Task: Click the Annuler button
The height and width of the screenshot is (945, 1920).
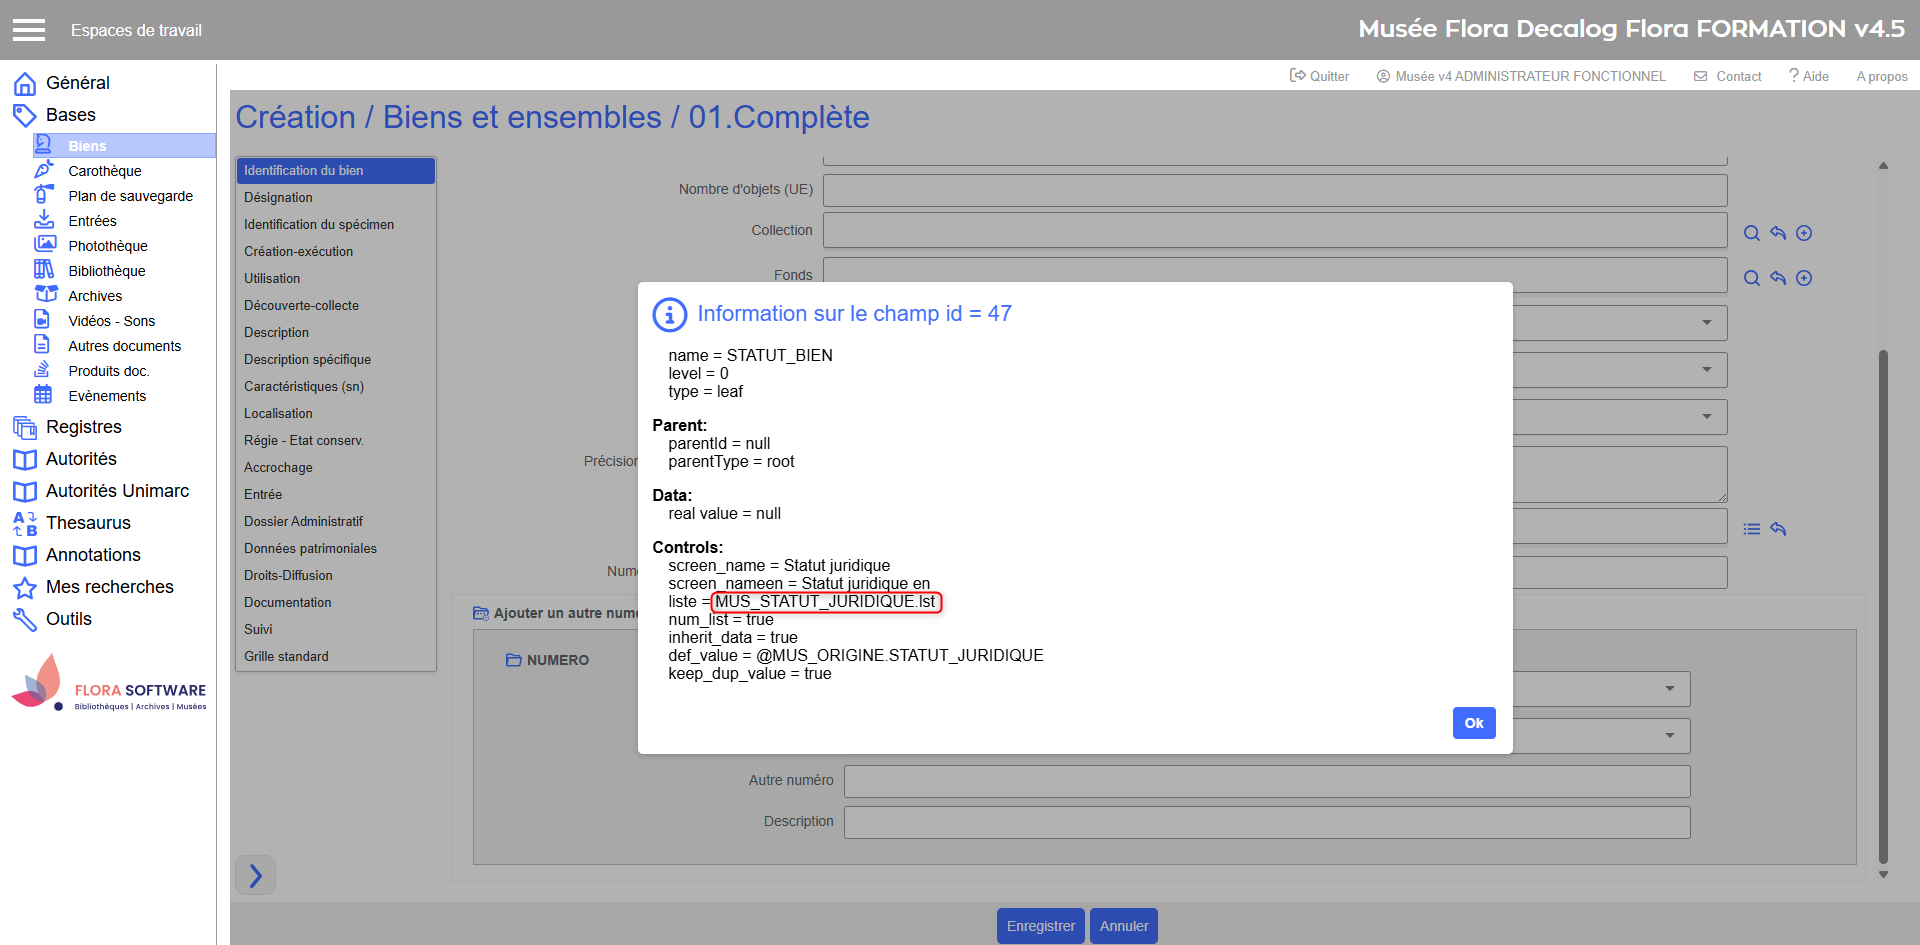Action: pos(1123,926)
